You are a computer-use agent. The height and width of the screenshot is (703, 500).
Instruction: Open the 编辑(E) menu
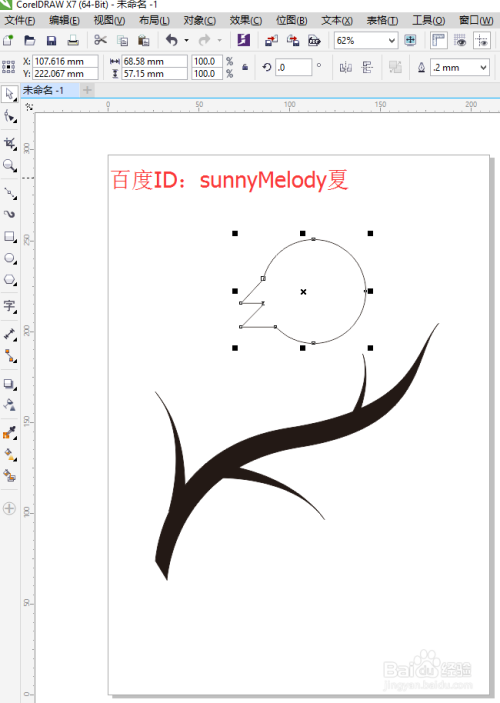coord(64,21)
